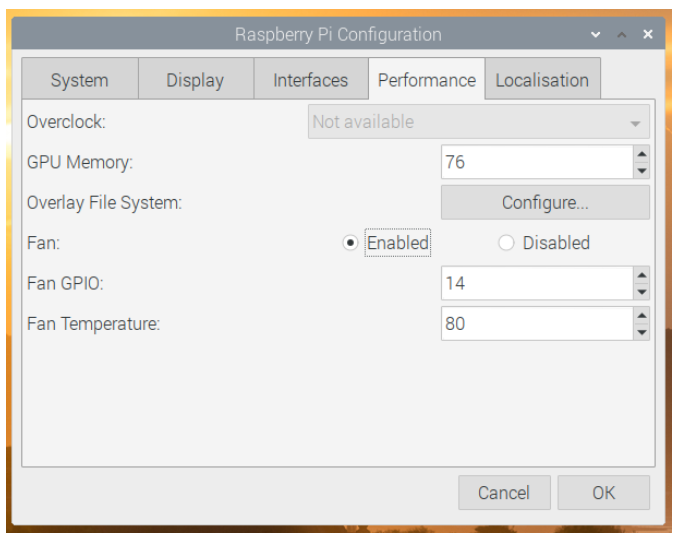
Task: Select Disabled for the fan
Action: point(506,243)
